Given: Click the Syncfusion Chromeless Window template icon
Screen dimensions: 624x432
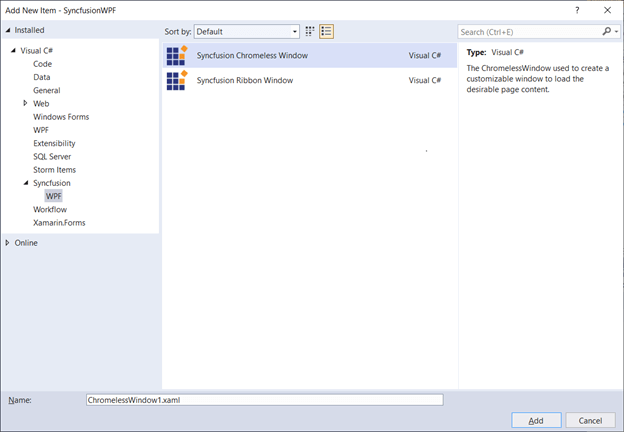Looking at the screenshot, I should [x=177, y=56].
